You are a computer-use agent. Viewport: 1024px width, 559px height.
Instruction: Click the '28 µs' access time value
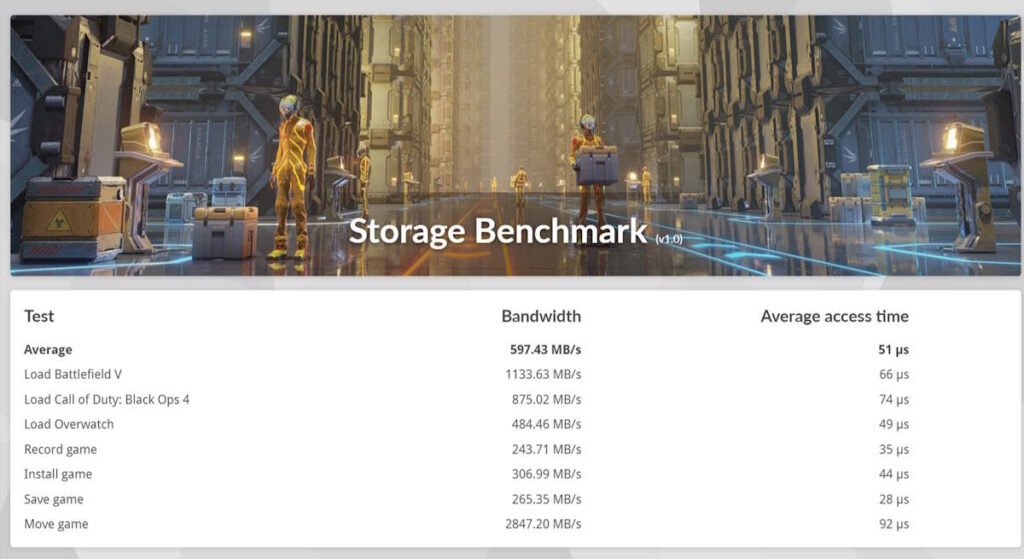pos(893,499)
